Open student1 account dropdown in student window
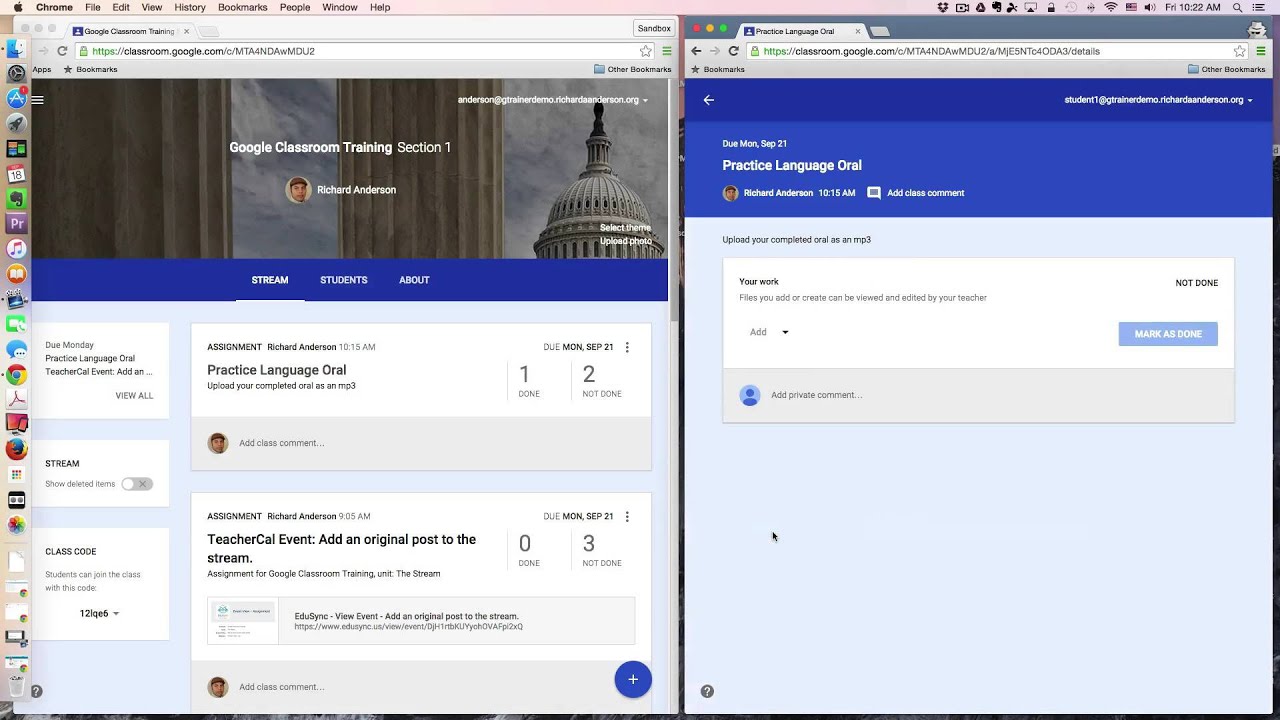 (x=1158, y=100)
